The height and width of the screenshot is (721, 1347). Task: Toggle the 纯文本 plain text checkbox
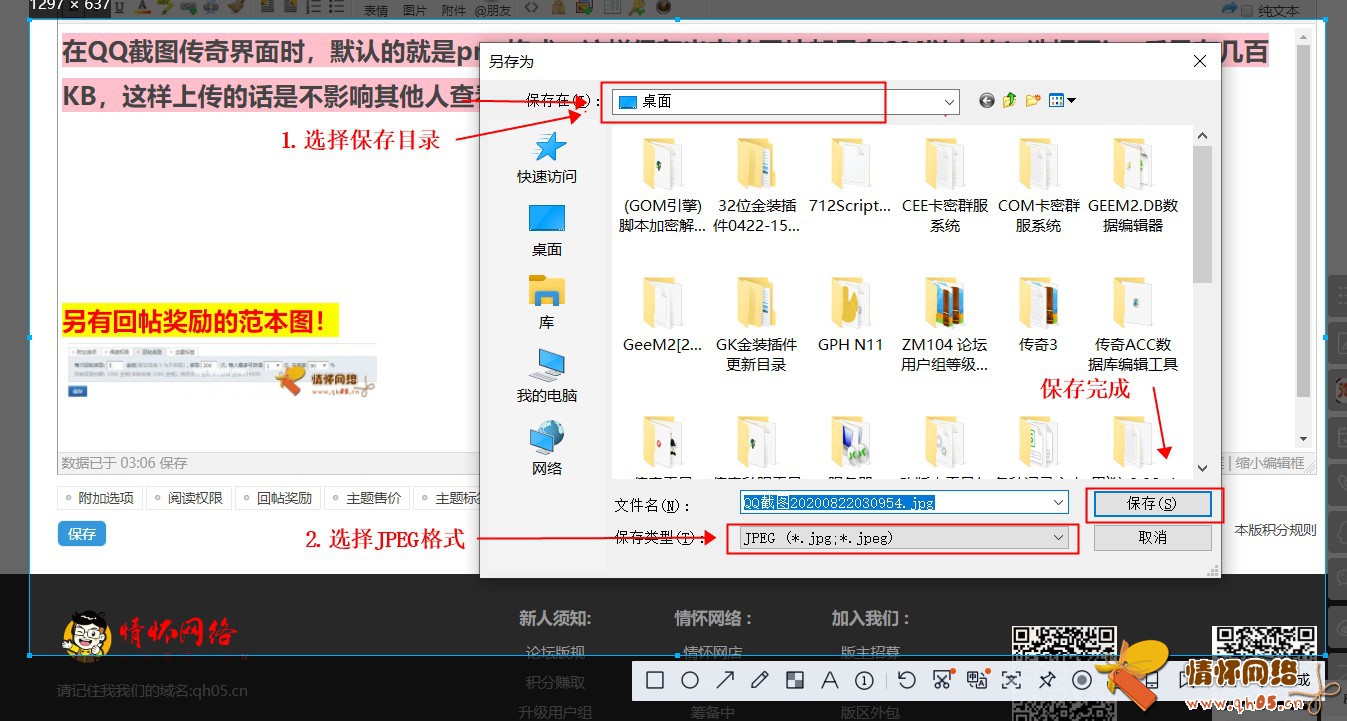[1246, 11]
